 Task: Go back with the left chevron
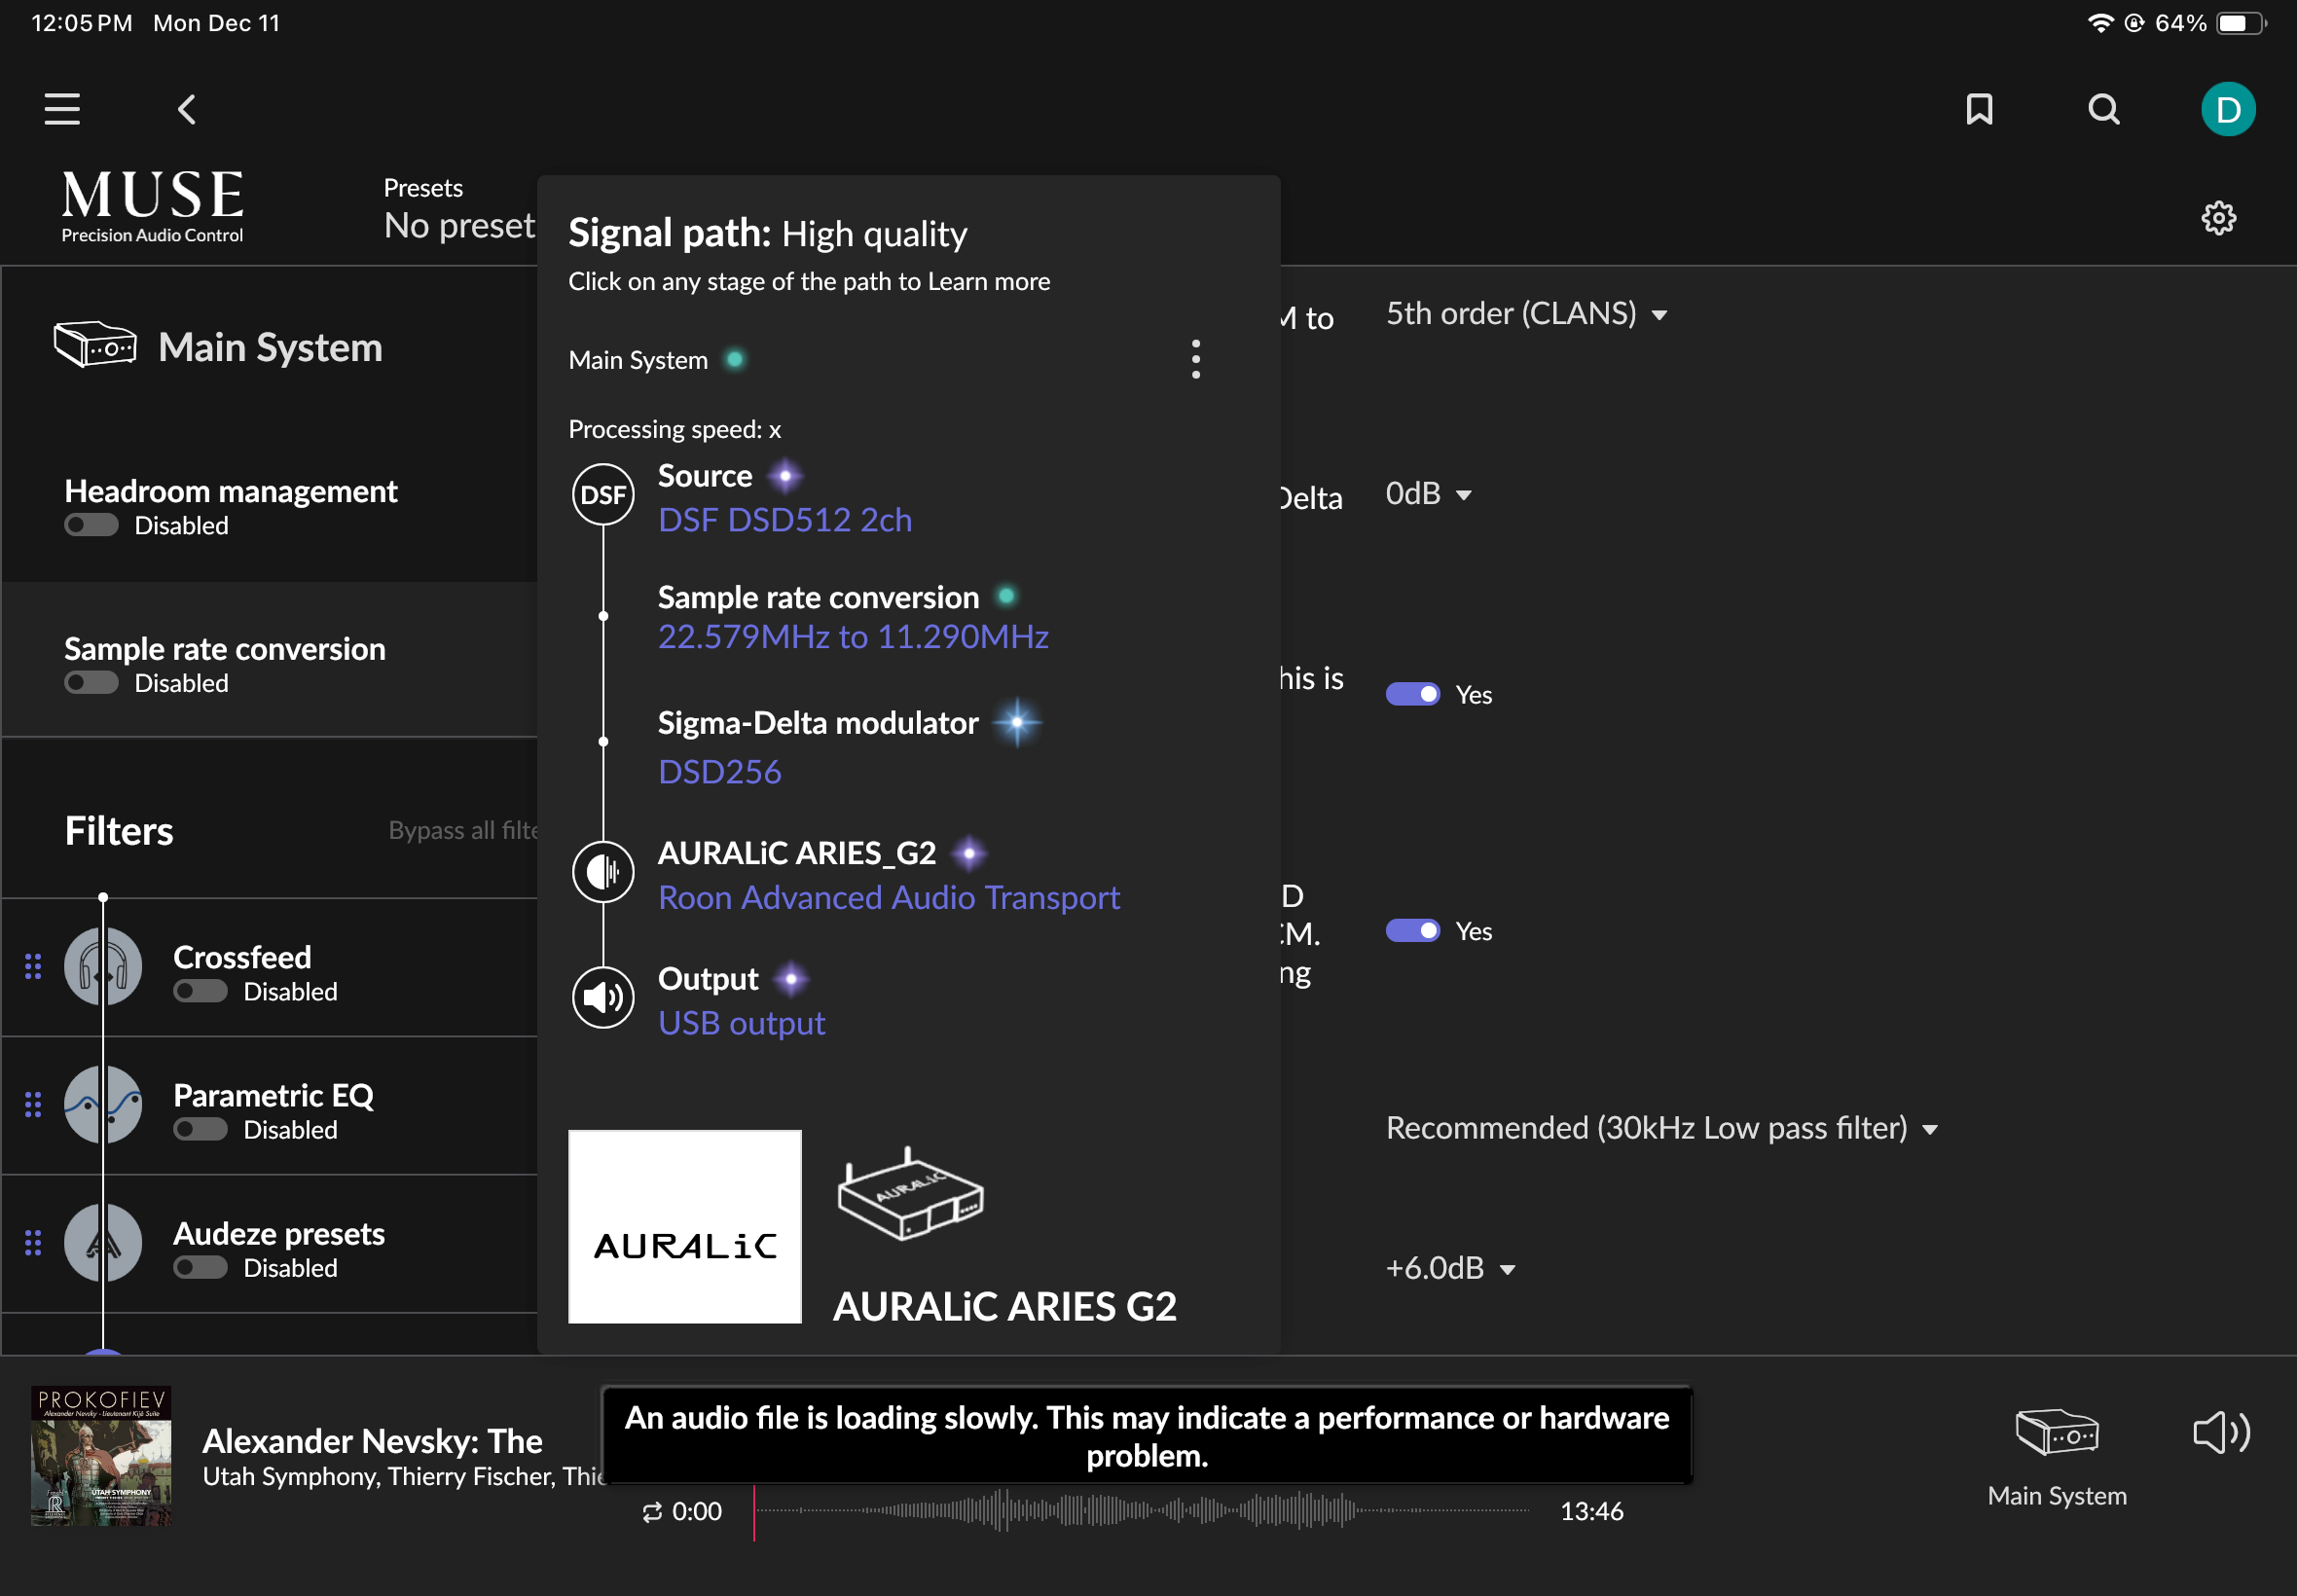click(187, 109)
